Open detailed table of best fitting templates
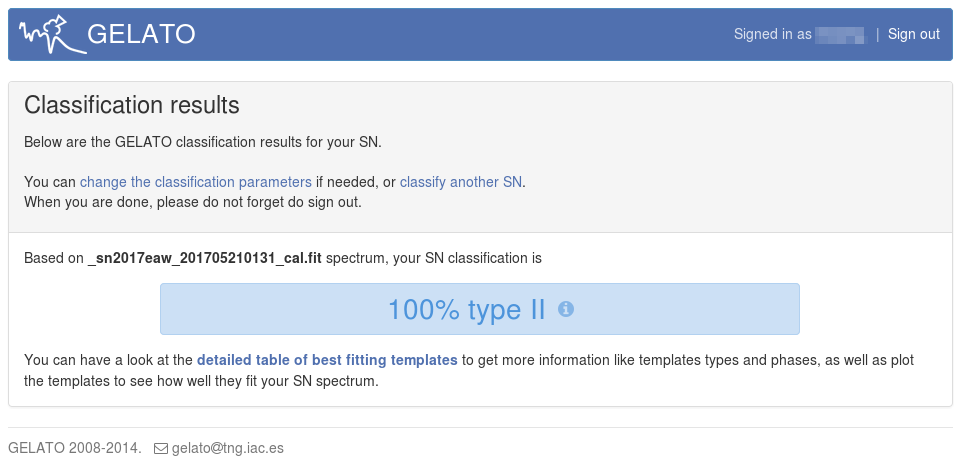The image size is (961, 463). pos(327,360)
